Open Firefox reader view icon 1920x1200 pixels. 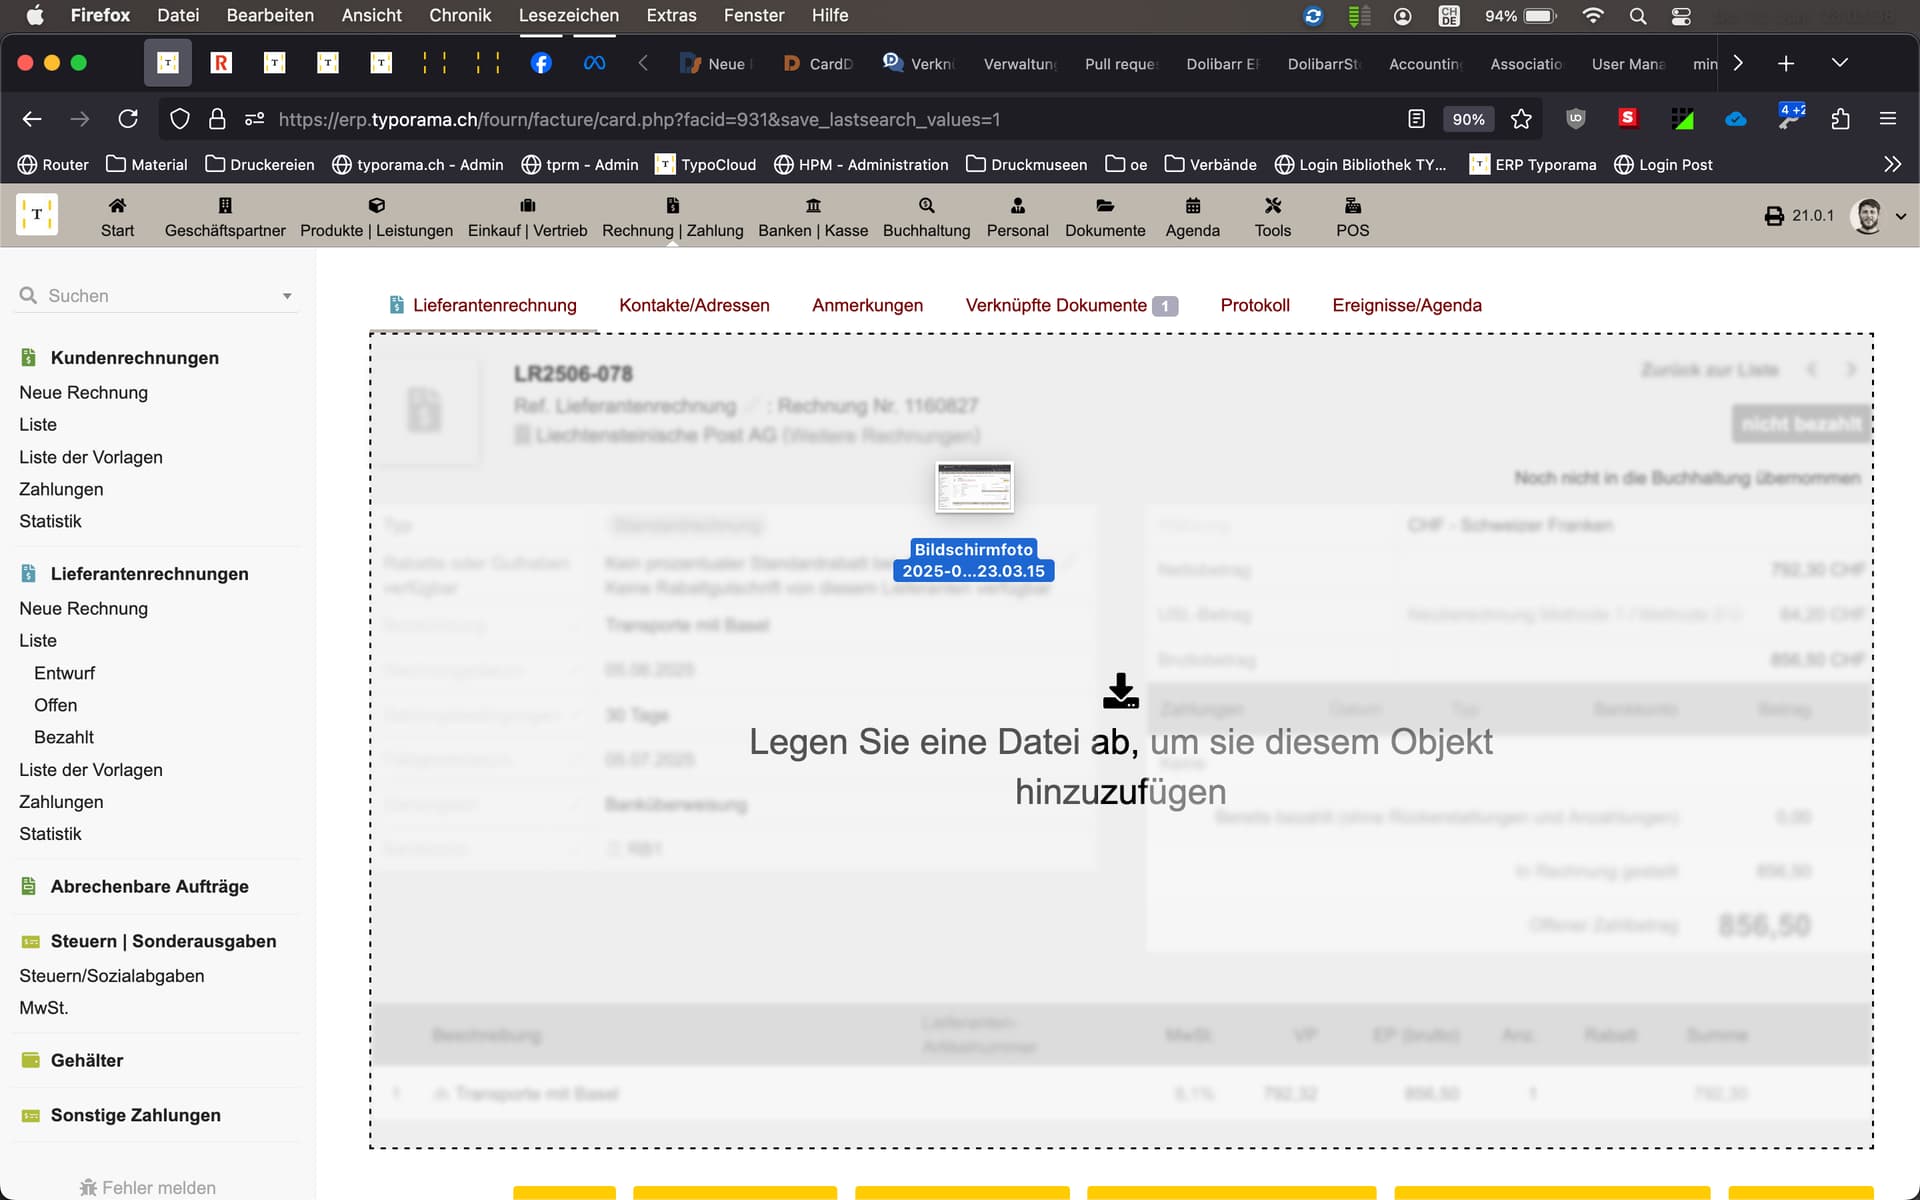point(1416,119)
